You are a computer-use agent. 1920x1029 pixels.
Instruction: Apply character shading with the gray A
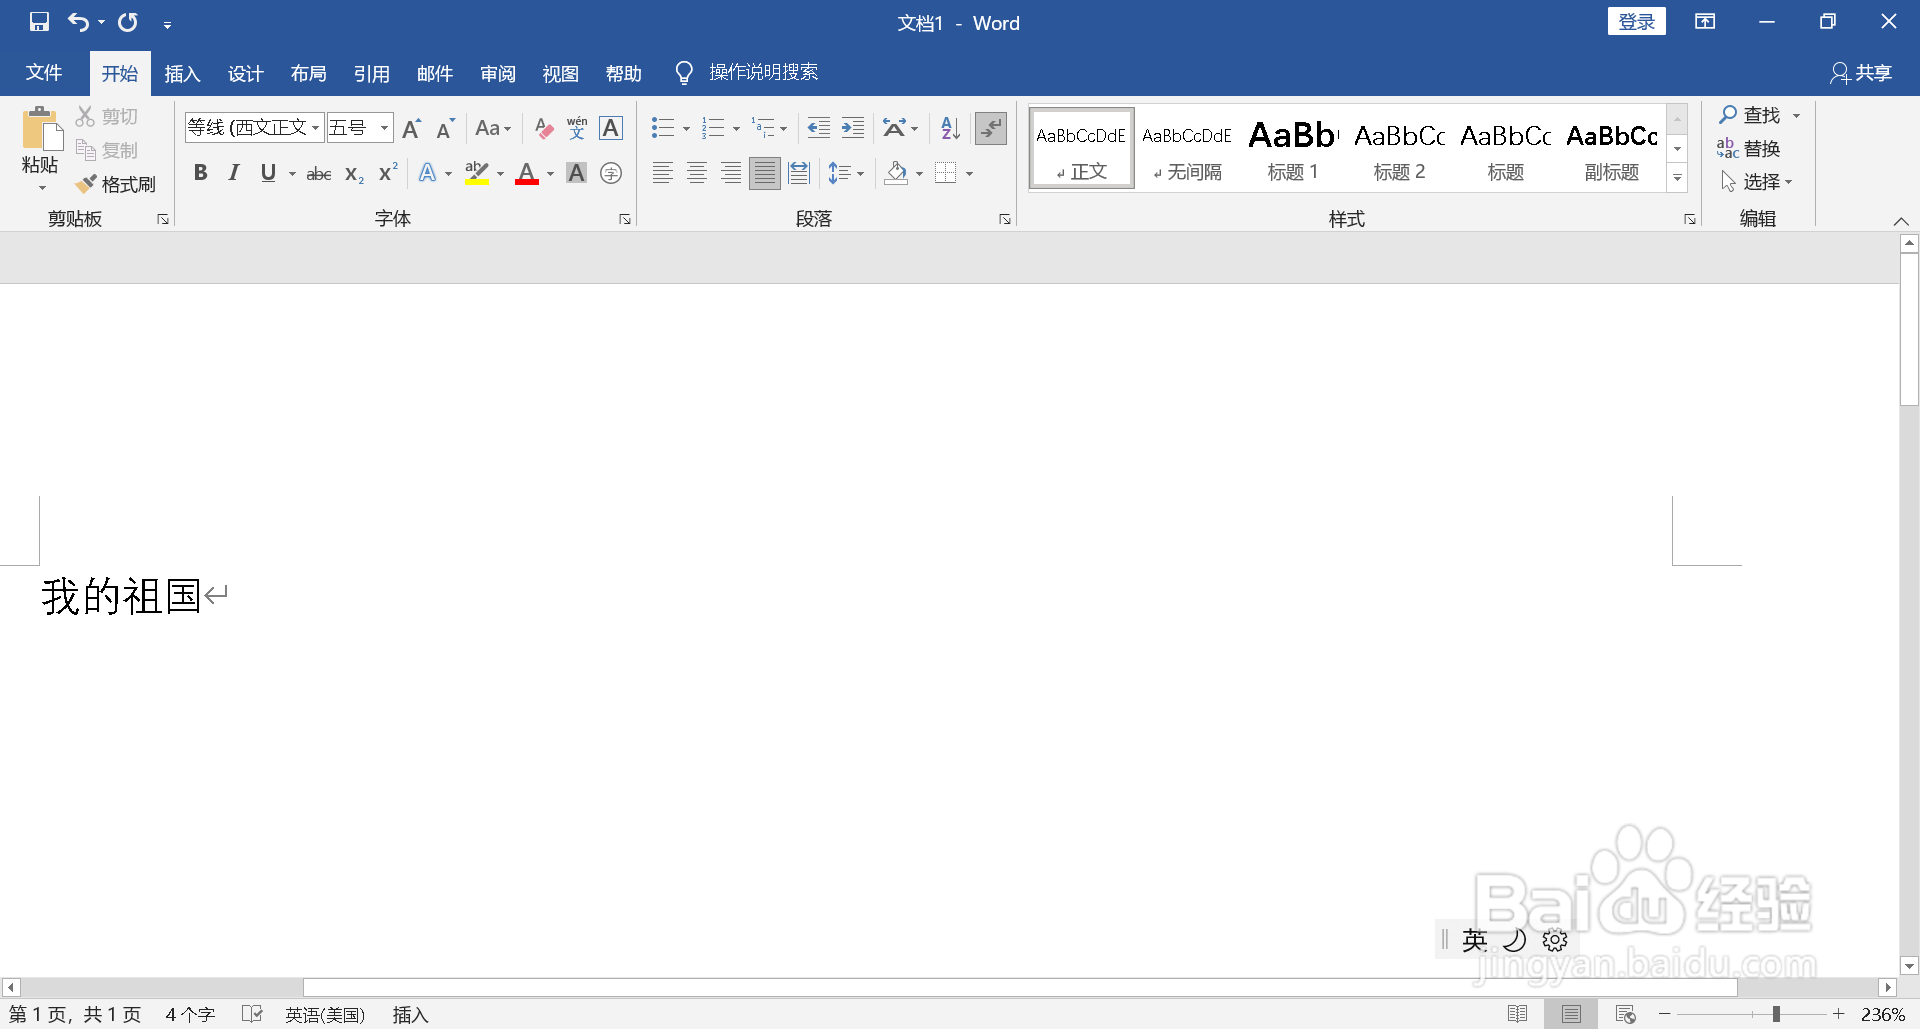pos(577,174)
